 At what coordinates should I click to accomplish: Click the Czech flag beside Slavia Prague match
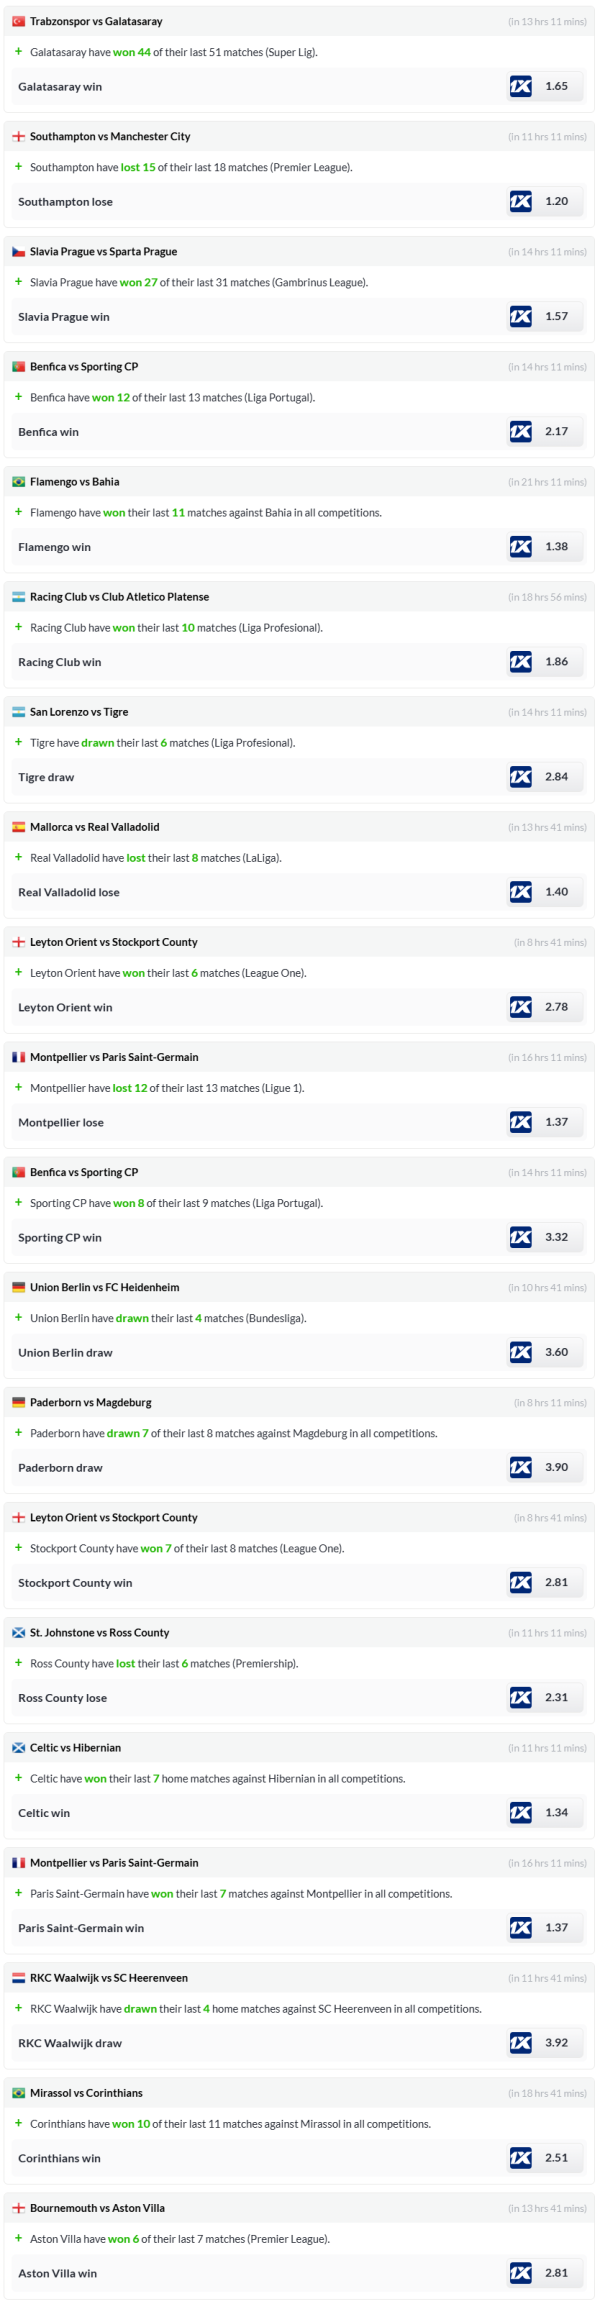coord(18,252)
